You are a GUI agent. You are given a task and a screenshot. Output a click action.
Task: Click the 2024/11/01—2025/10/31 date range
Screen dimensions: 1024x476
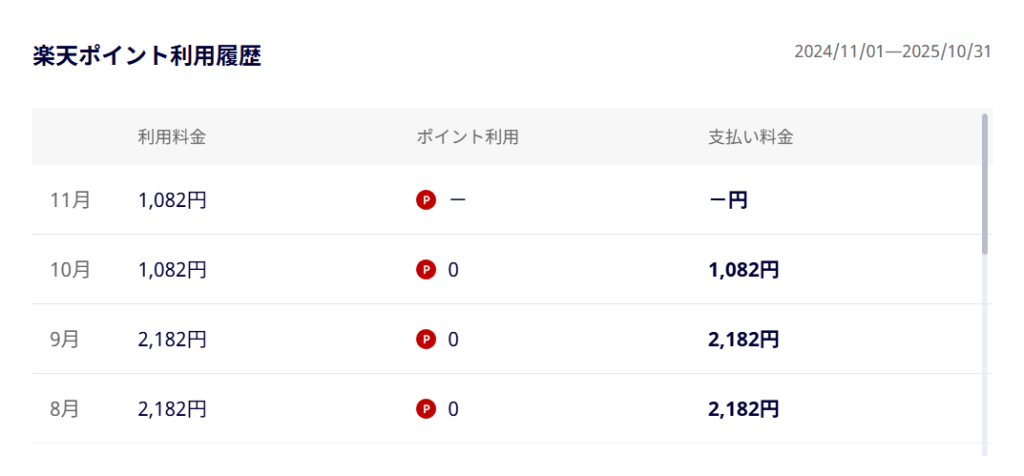[893, 52]
